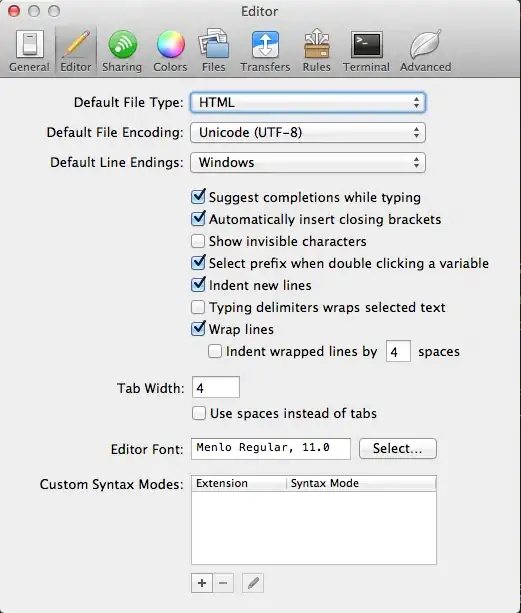Enable Indent wrapped lines by spaces

point(215,351)
